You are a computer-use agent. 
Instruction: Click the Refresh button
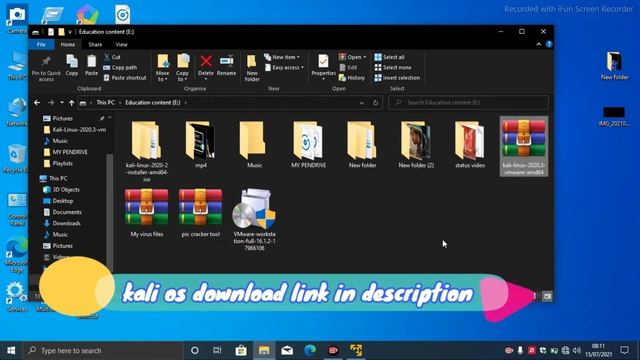pyautogui.click(x=376, y=103)
